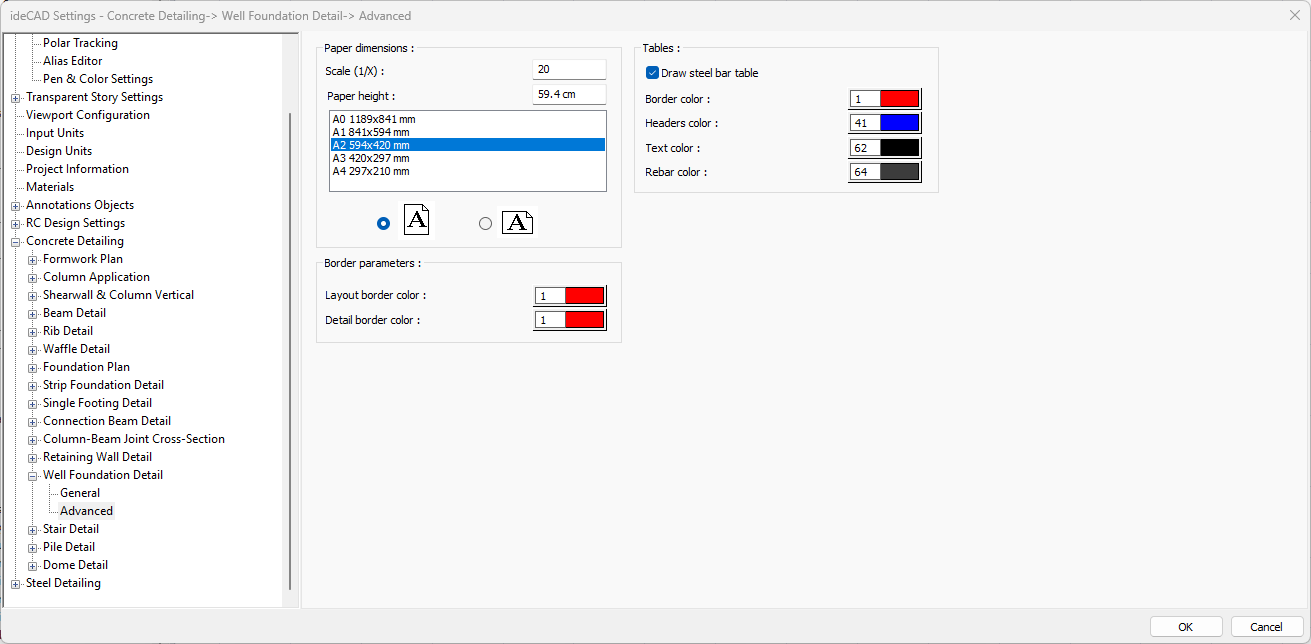The image size is (1311, 644).
Task: Select the landscape paper orientation icon
Action: tap(516, 222)
